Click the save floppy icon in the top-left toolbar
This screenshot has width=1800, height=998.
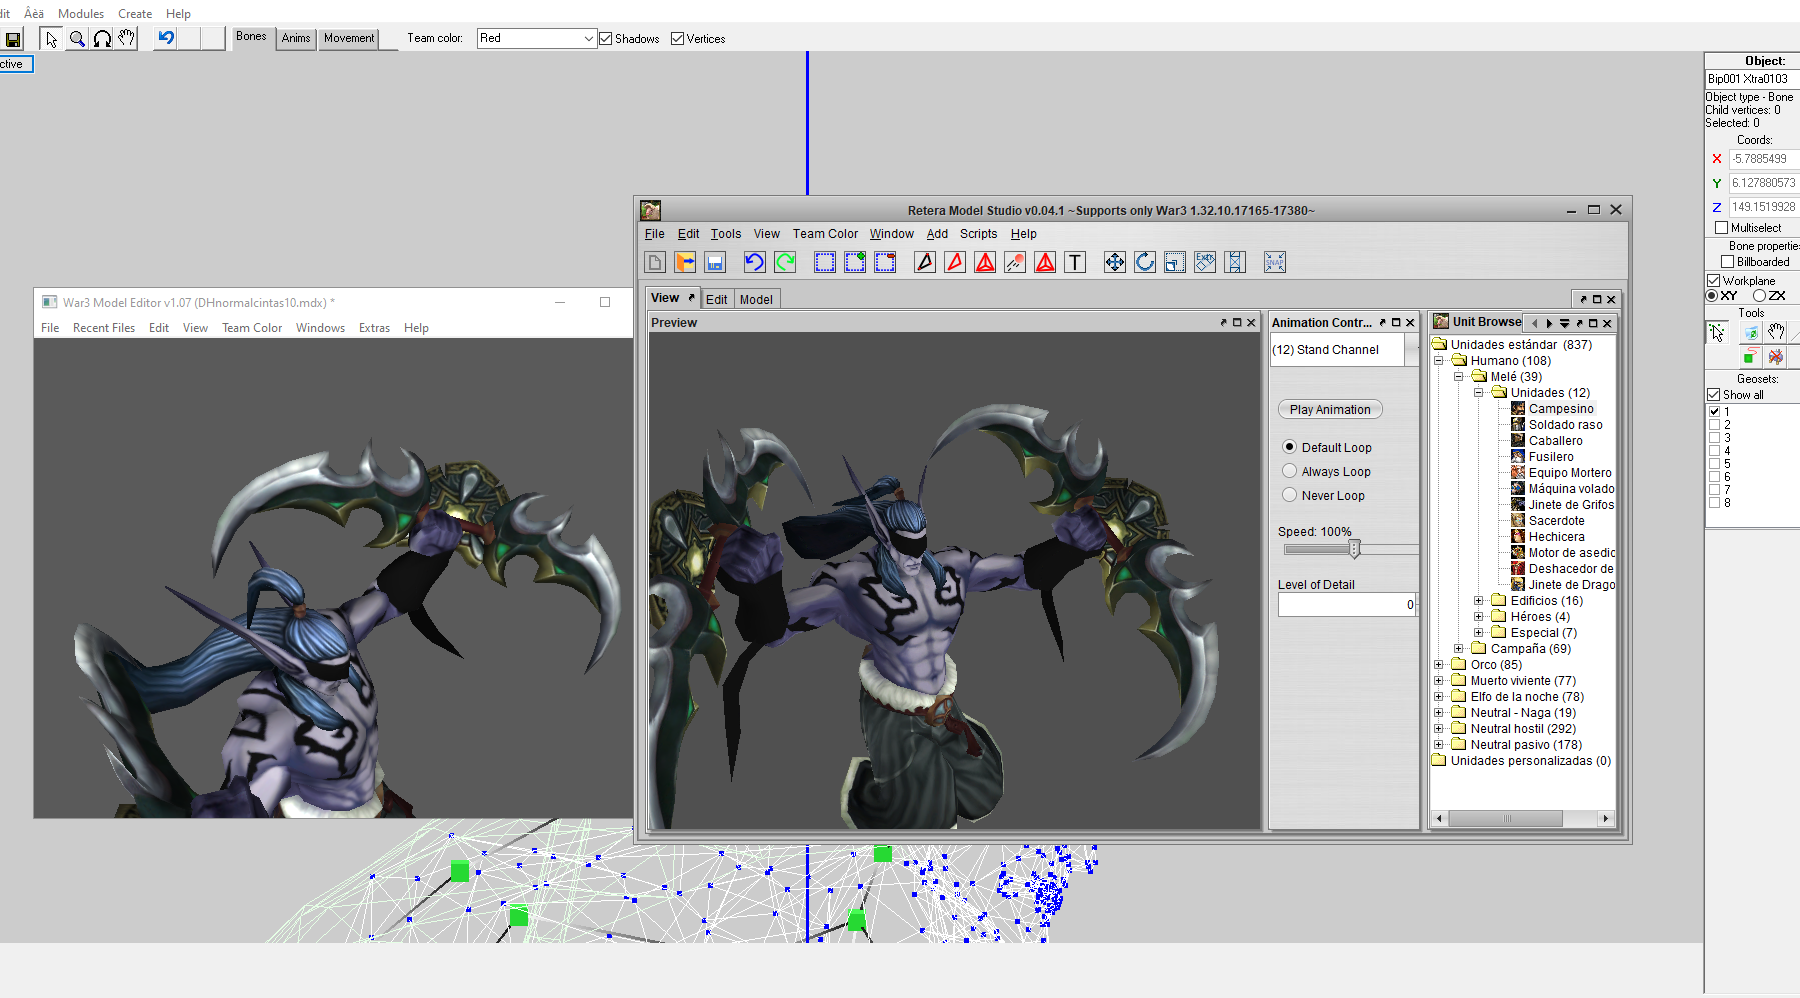13,39
